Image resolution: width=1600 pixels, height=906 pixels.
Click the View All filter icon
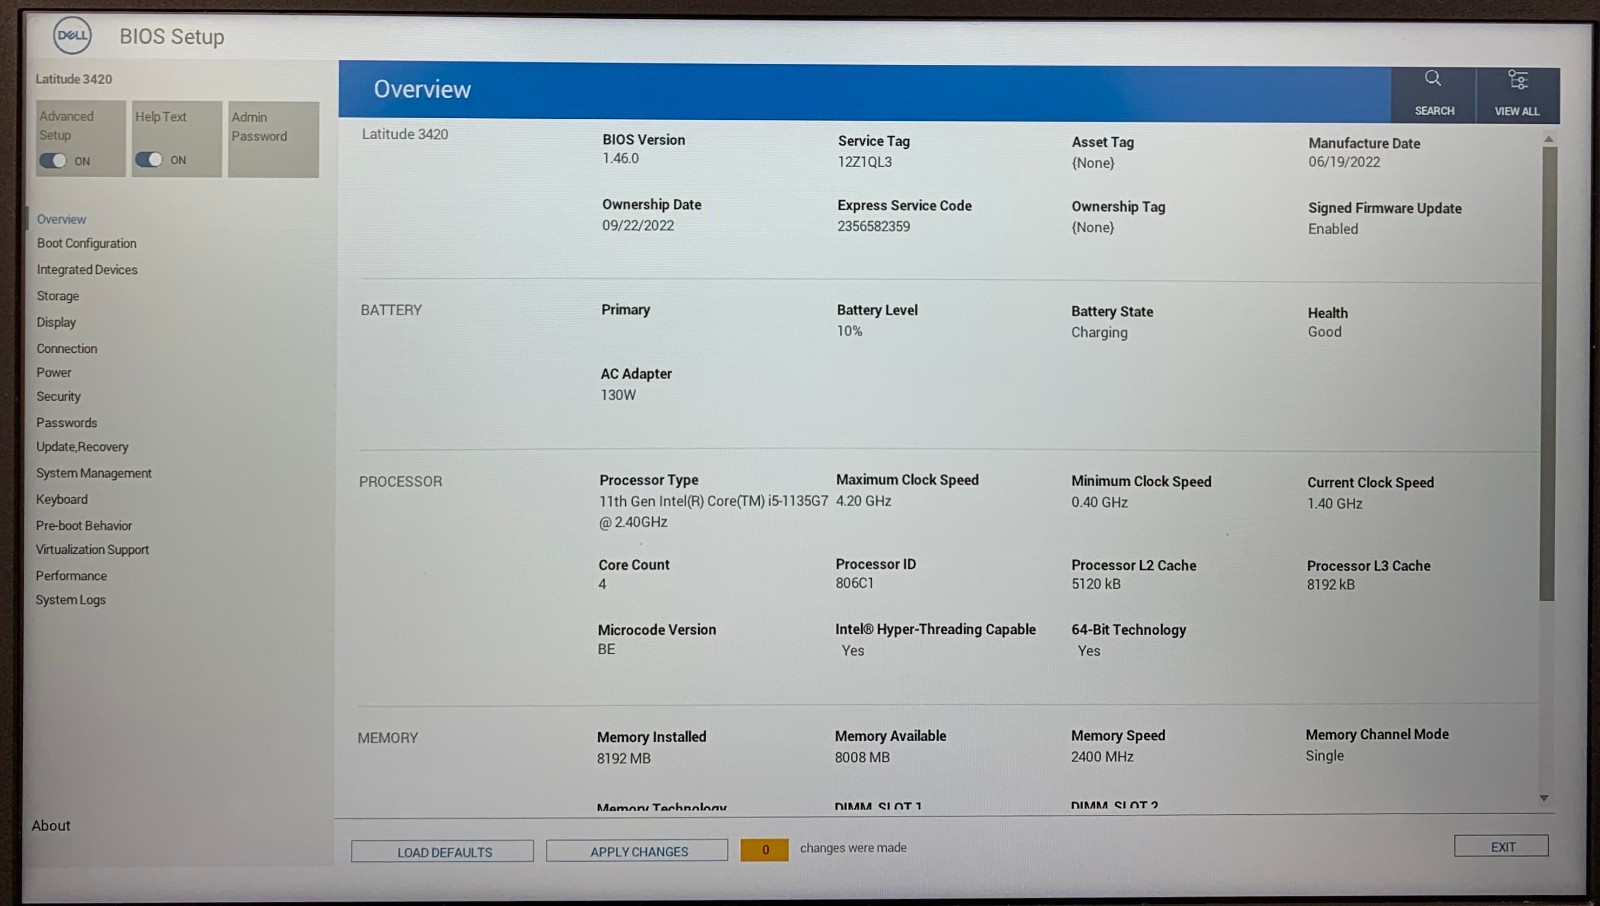click(x=1517, y=80)
